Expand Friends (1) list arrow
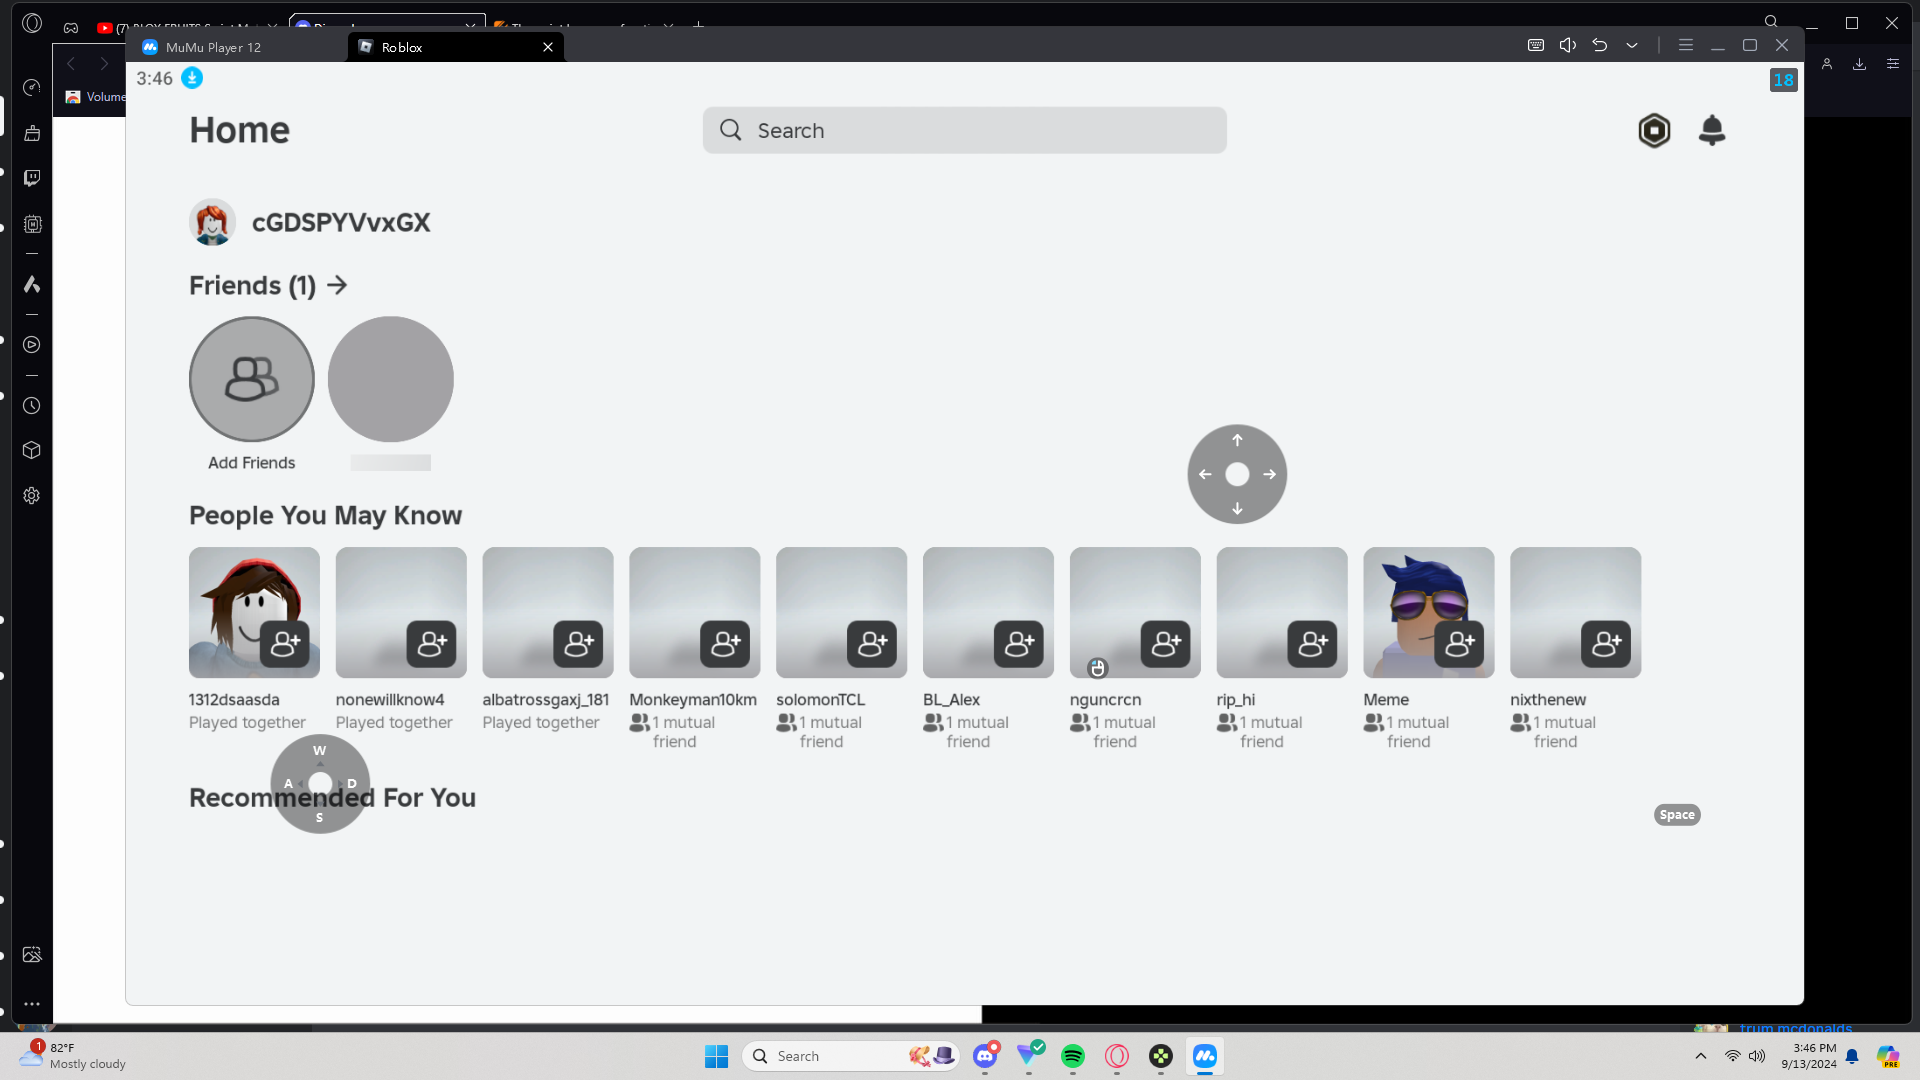The width and height of the screenshot is (1920, 1080). click(337, 285)
